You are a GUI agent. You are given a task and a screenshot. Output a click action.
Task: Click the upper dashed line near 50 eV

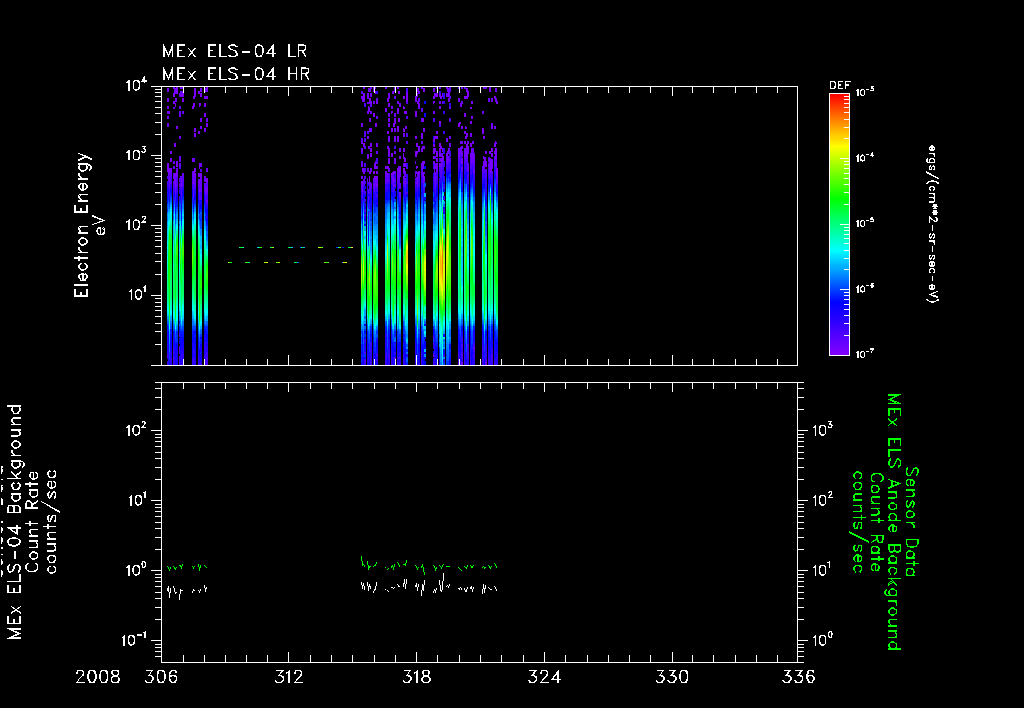[296, 248]
